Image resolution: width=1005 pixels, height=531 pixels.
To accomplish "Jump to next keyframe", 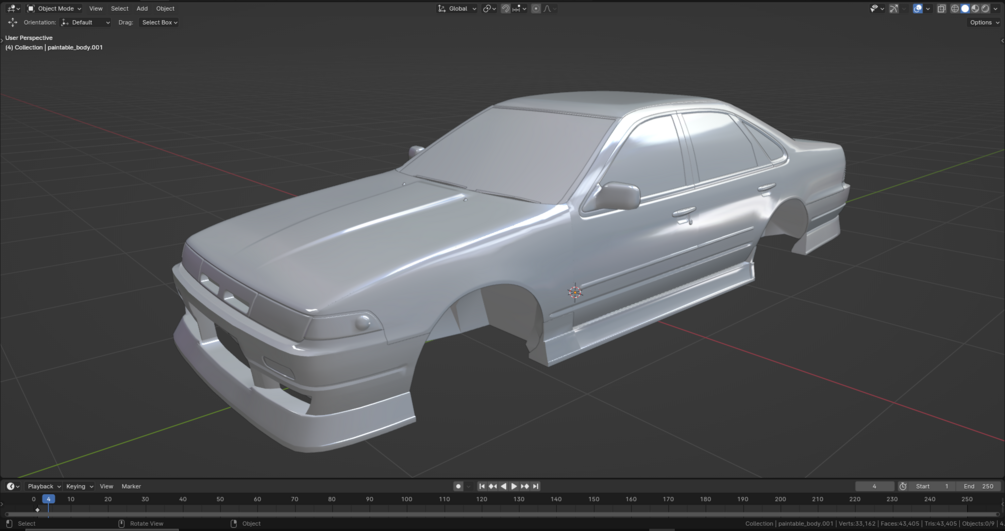I will [x=525, y=486].
